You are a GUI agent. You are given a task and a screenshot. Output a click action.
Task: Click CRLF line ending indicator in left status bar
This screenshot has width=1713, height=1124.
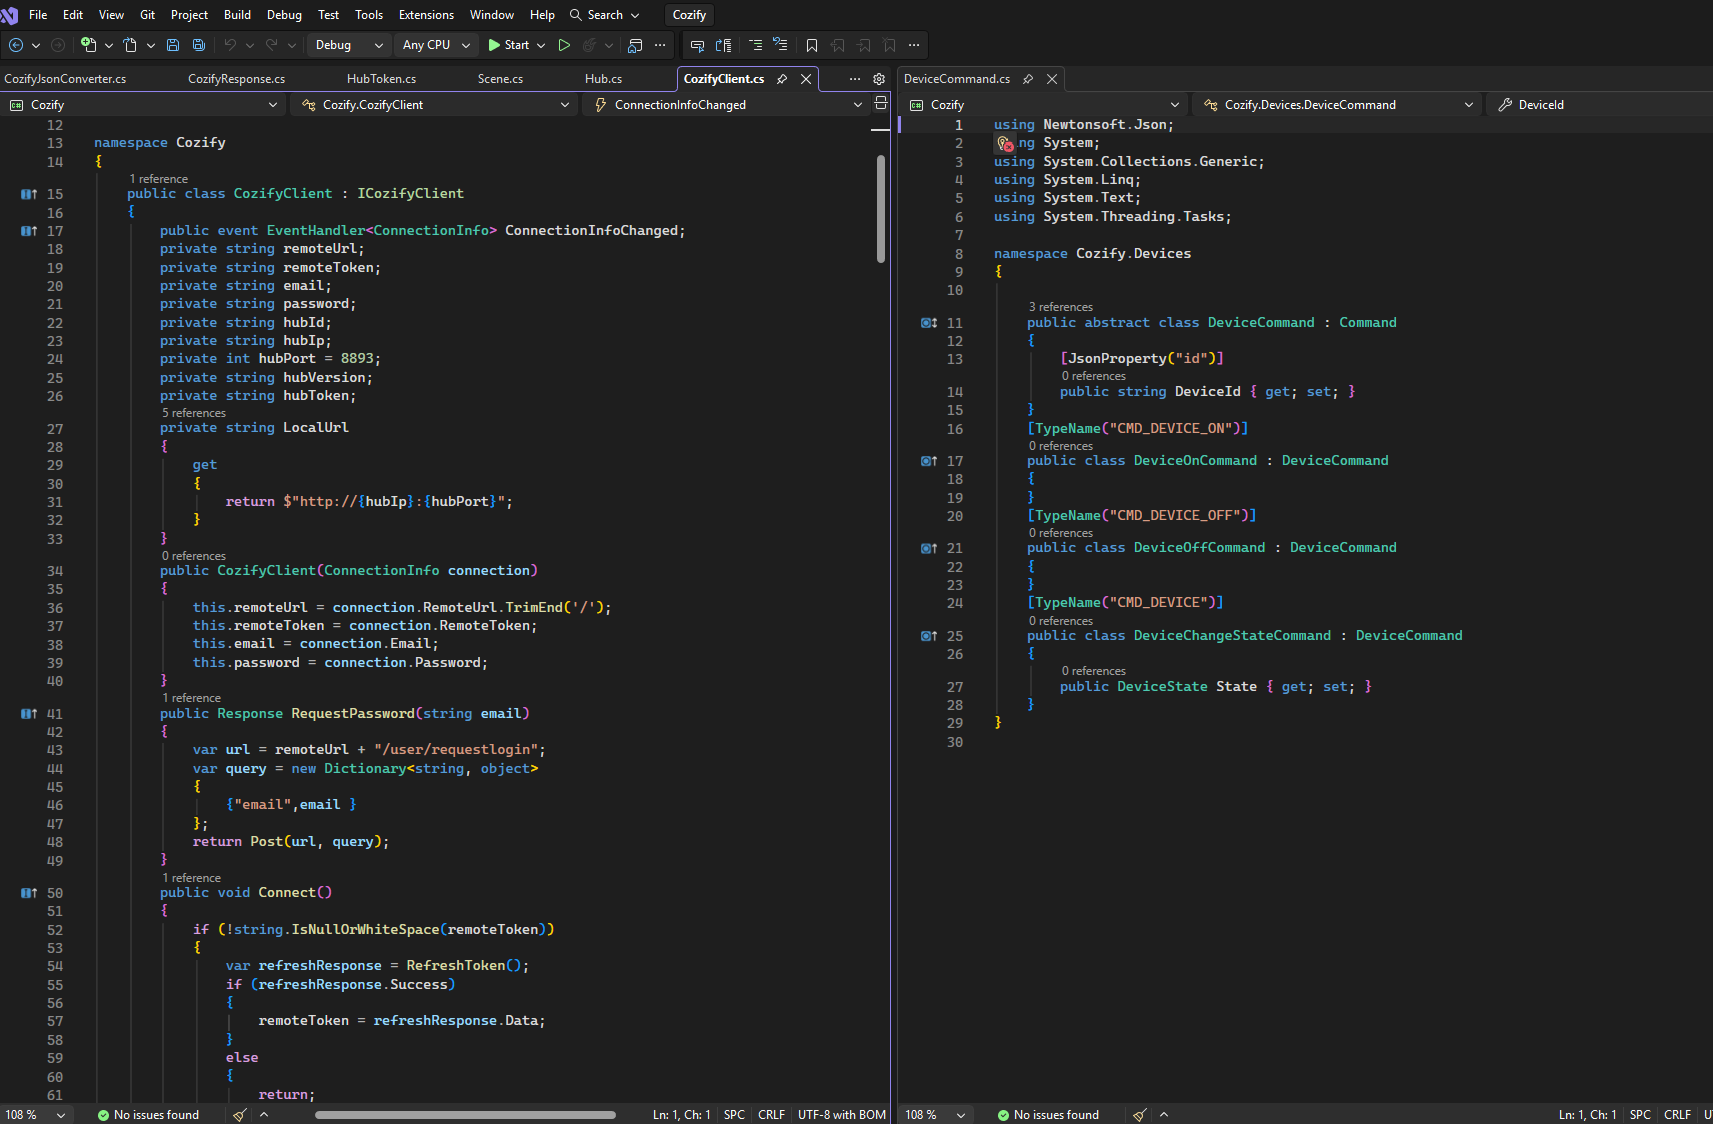tap(771, 1115)
